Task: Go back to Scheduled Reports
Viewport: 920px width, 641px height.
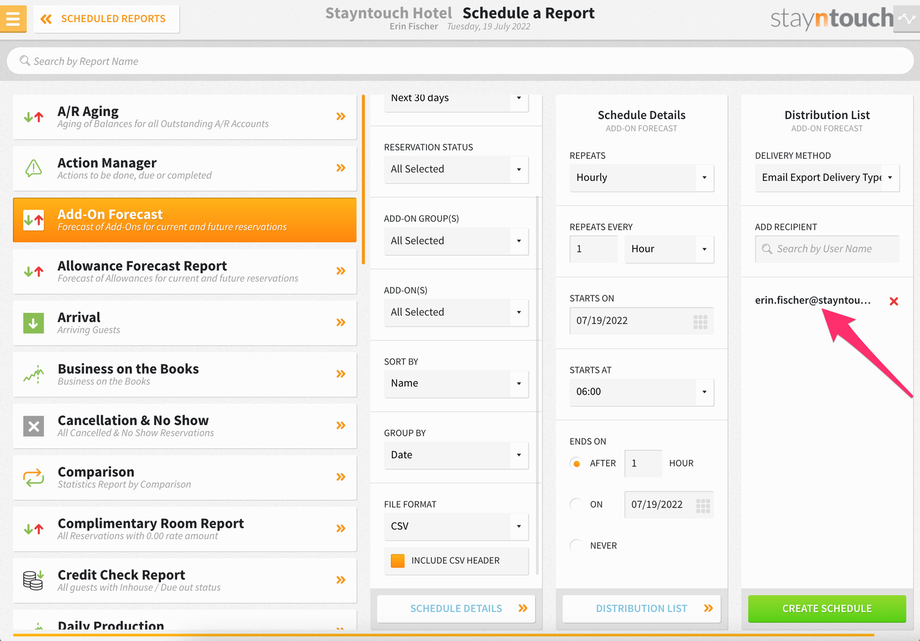Action: [107, 19]
